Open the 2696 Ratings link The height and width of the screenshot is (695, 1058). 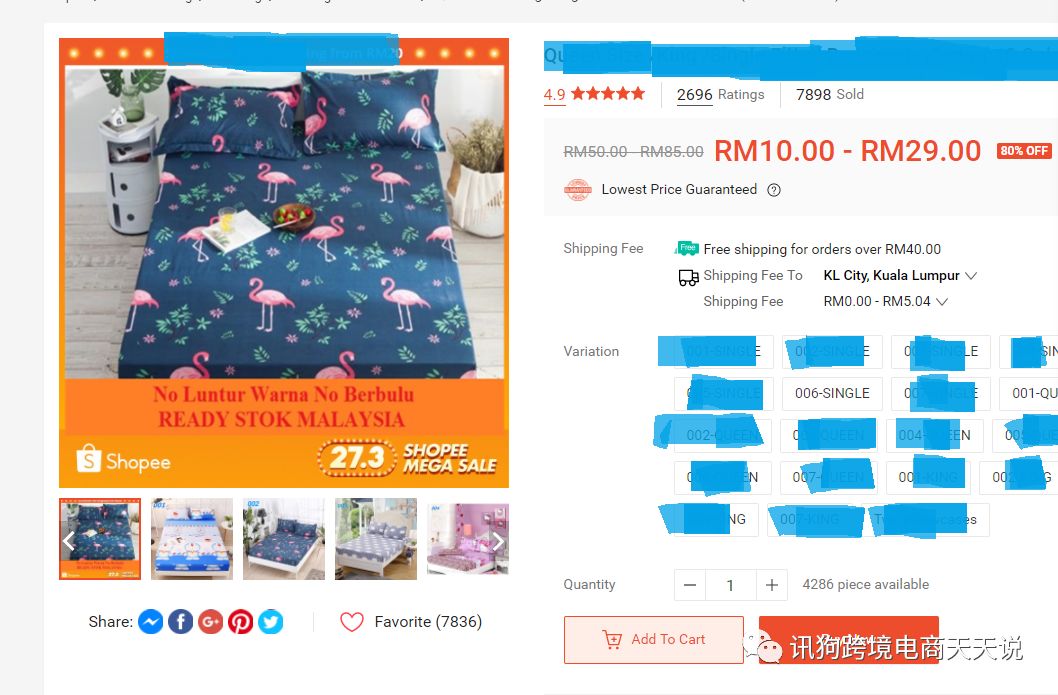click(x=721, y=94)
